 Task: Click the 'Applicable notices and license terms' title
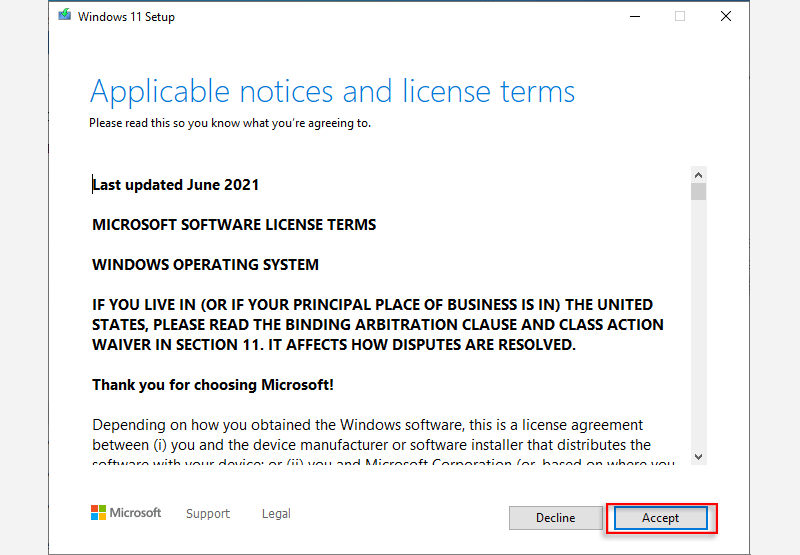[x=333, y=92]
